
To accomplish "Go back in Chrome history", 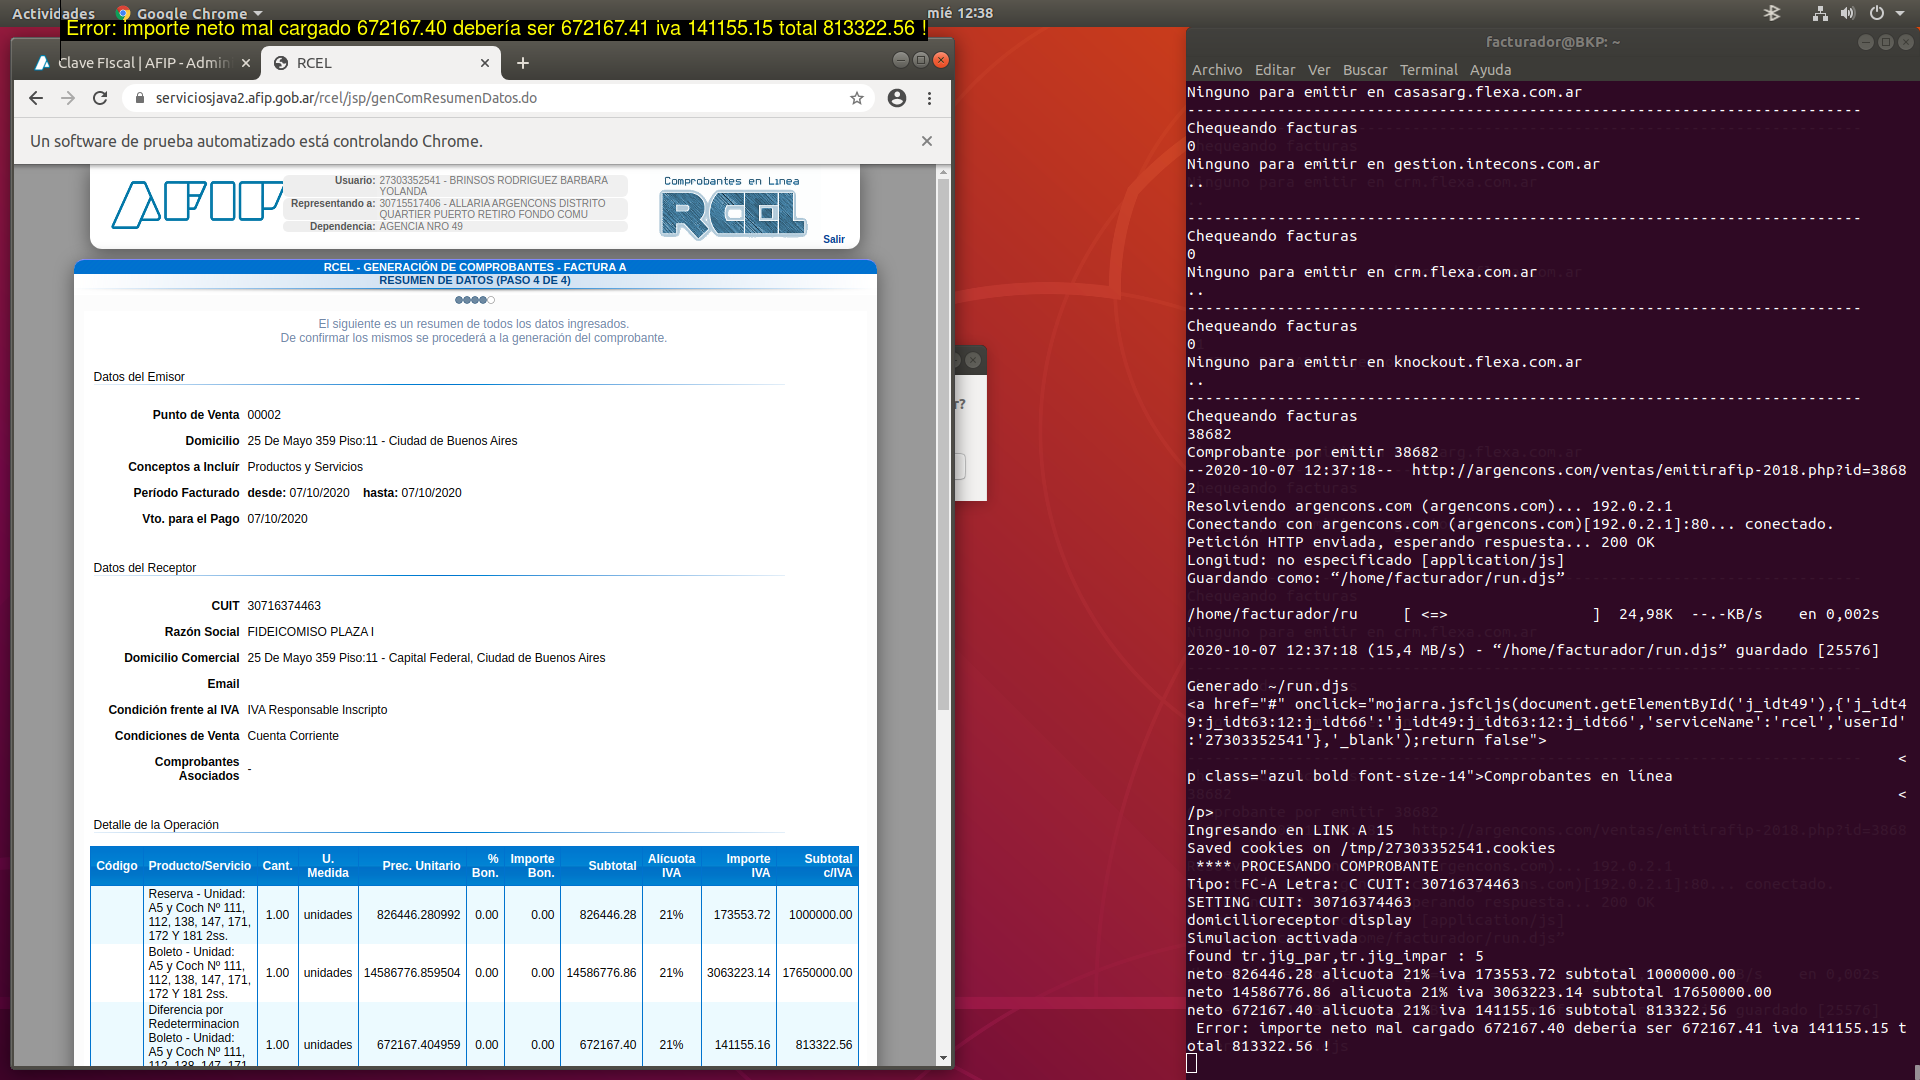I will point(36,98).
